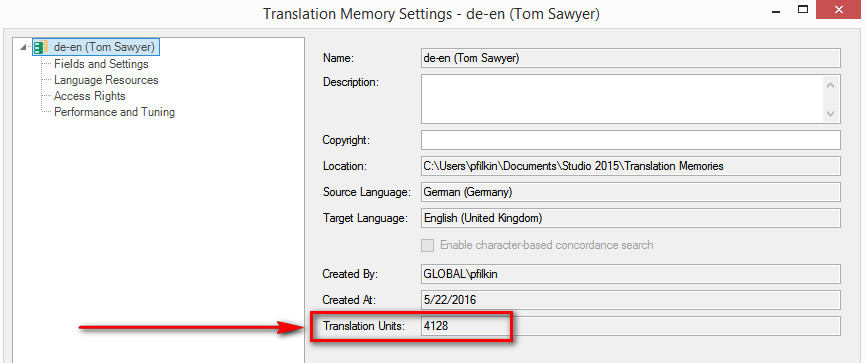Click the translation memory icon beside de-en (Tom Sawyer)
The image size is (865, 363).
click(x=41, y=47)
